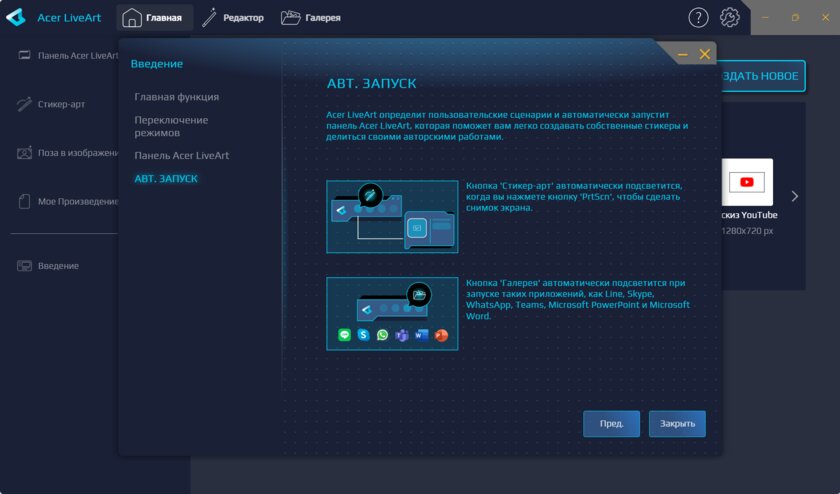
Task: Open Стикер-арт from the sidebar
Action: tap(60, 104)
